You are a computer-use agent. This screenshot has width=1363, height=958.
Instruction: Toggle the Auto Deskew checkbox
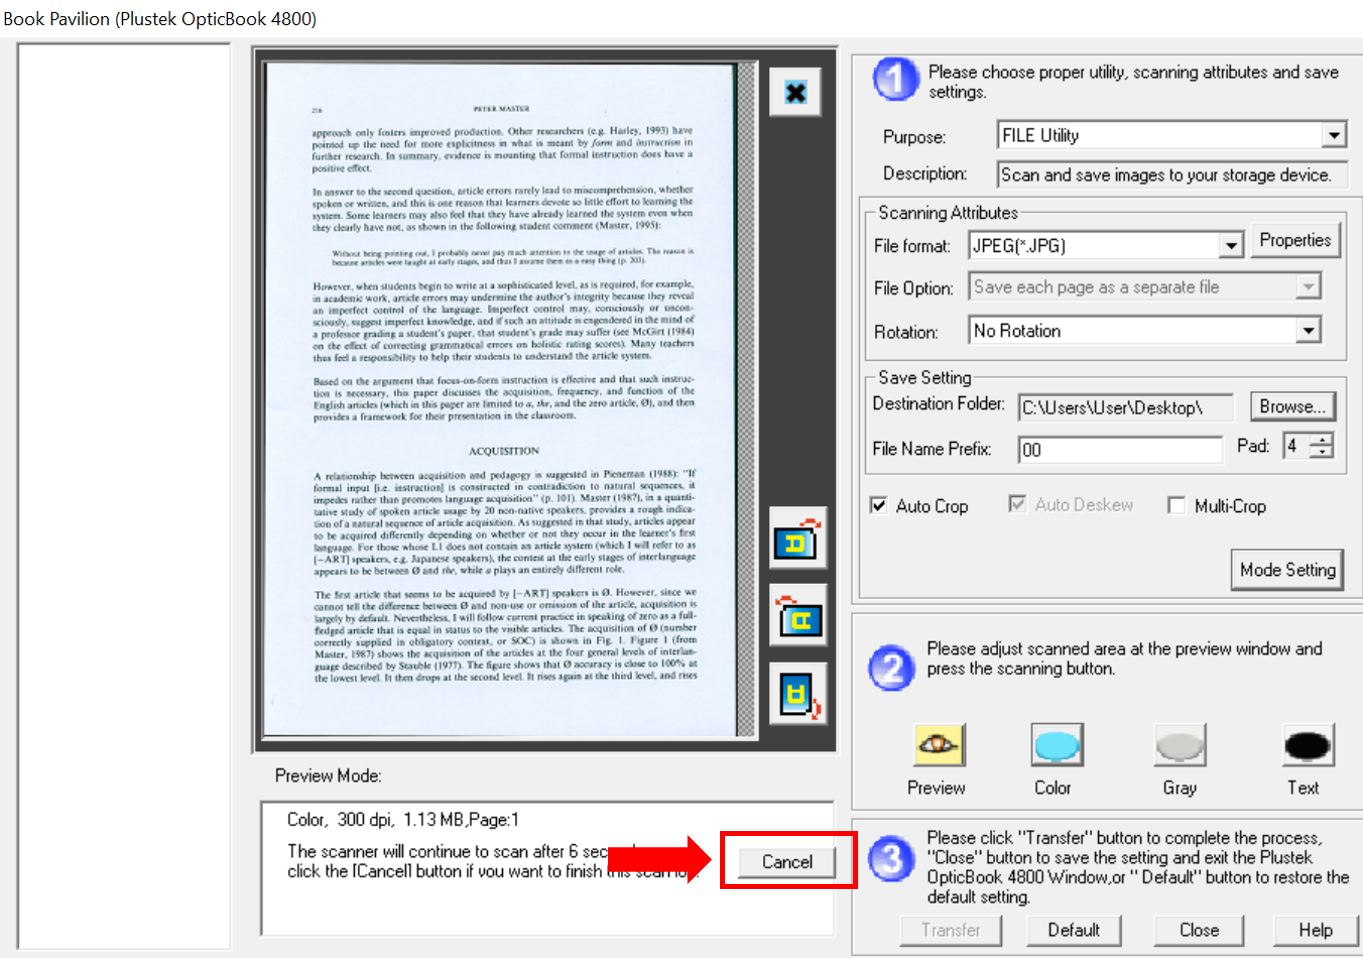(x=1017, y=505)
